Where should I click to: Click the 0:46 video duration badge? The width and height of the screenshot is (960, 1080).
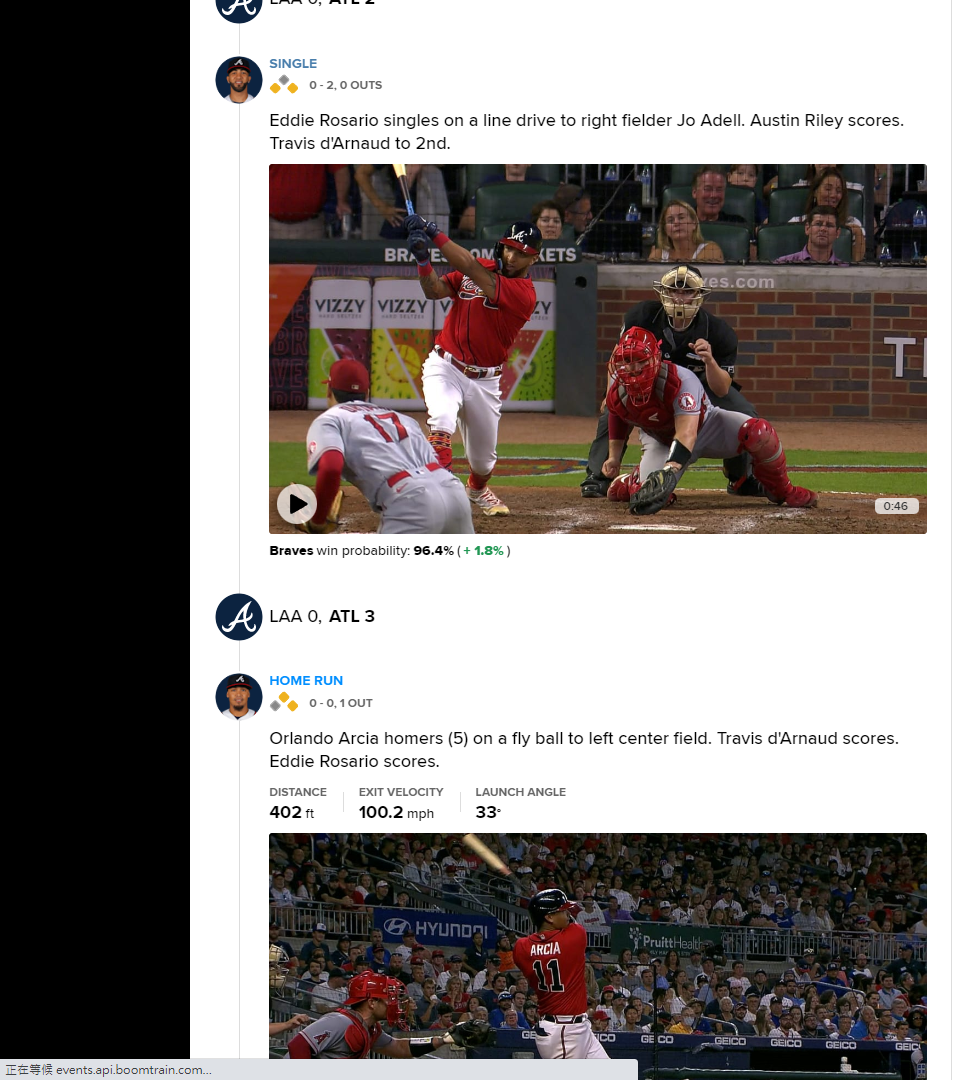[896, 506]
